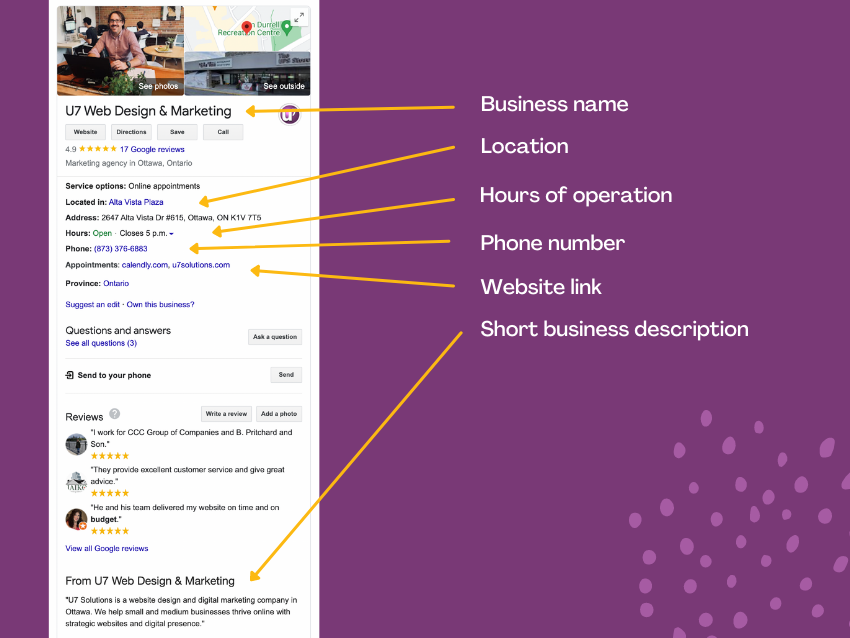Click Service options Online appointments text
This screenshot has height=638, width=850.
pos(133,186)
